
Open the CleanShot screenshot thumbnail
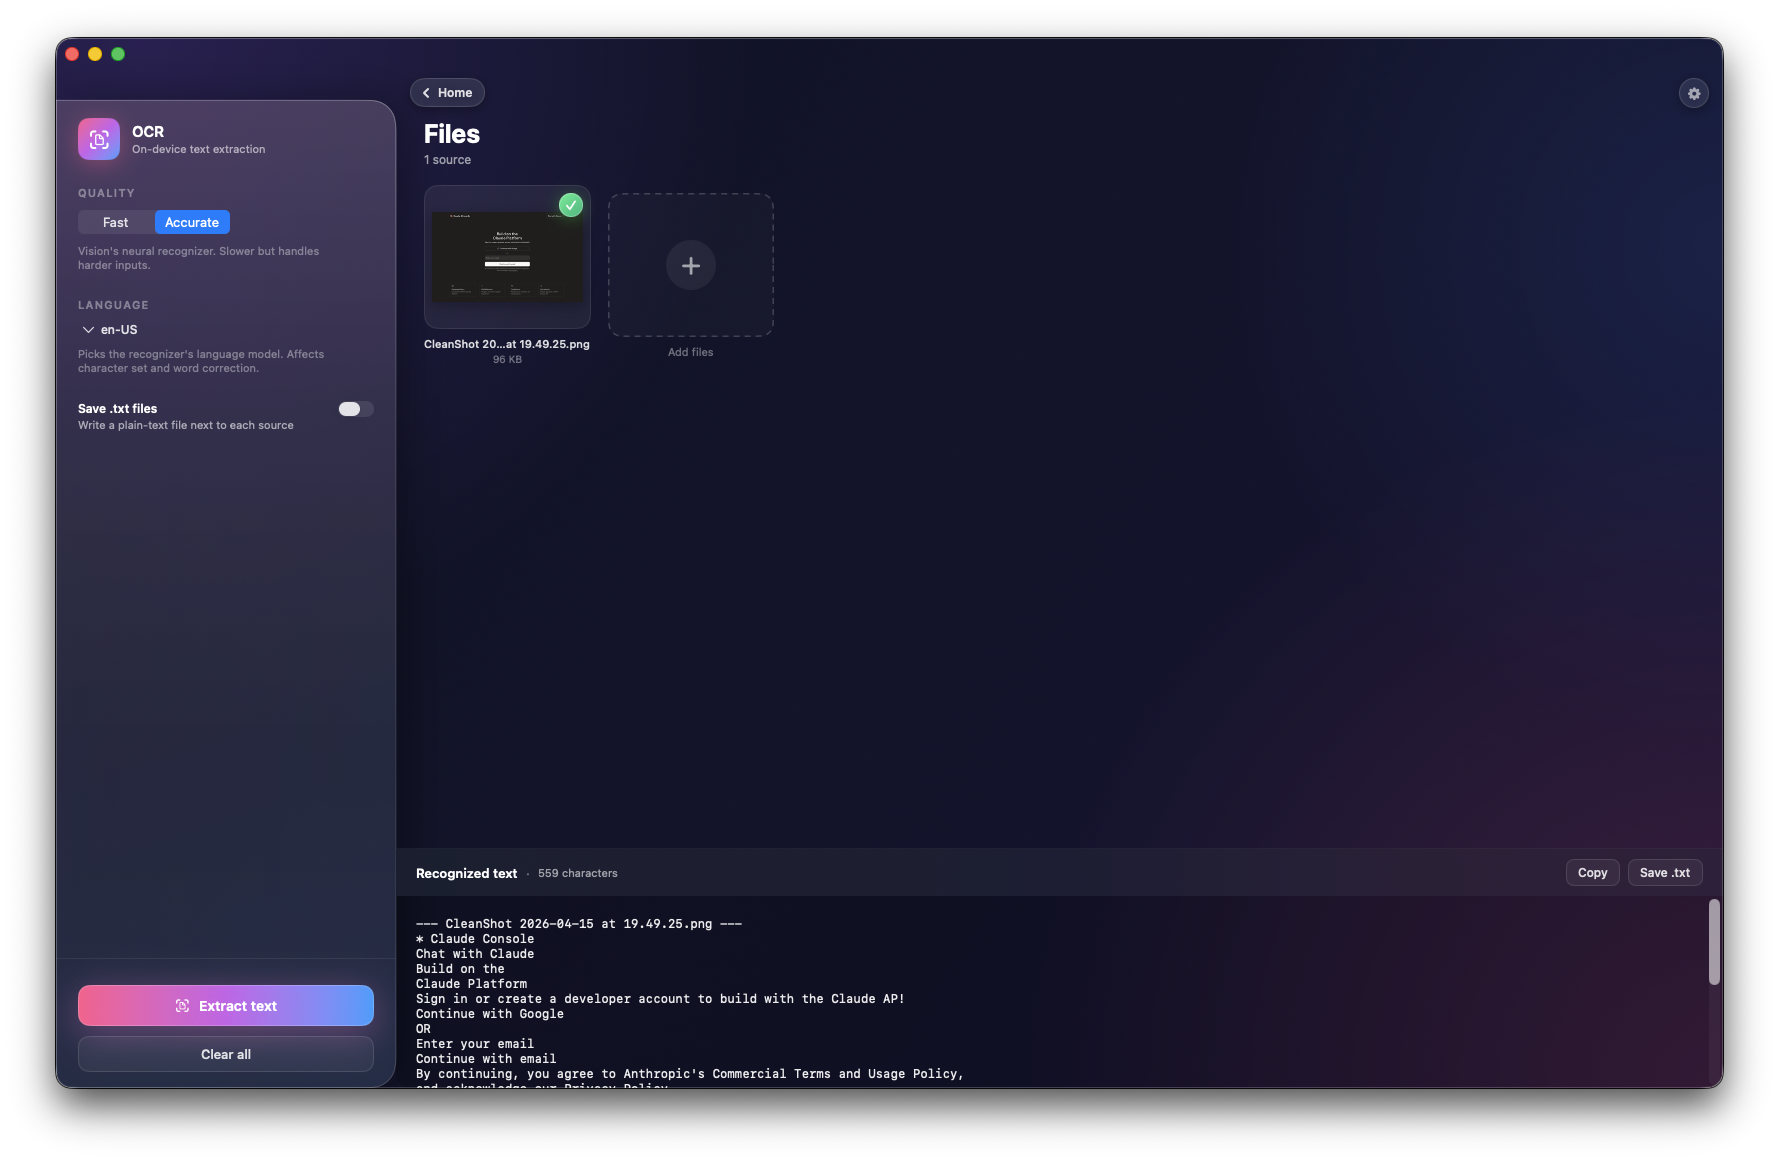coord(507,257)
